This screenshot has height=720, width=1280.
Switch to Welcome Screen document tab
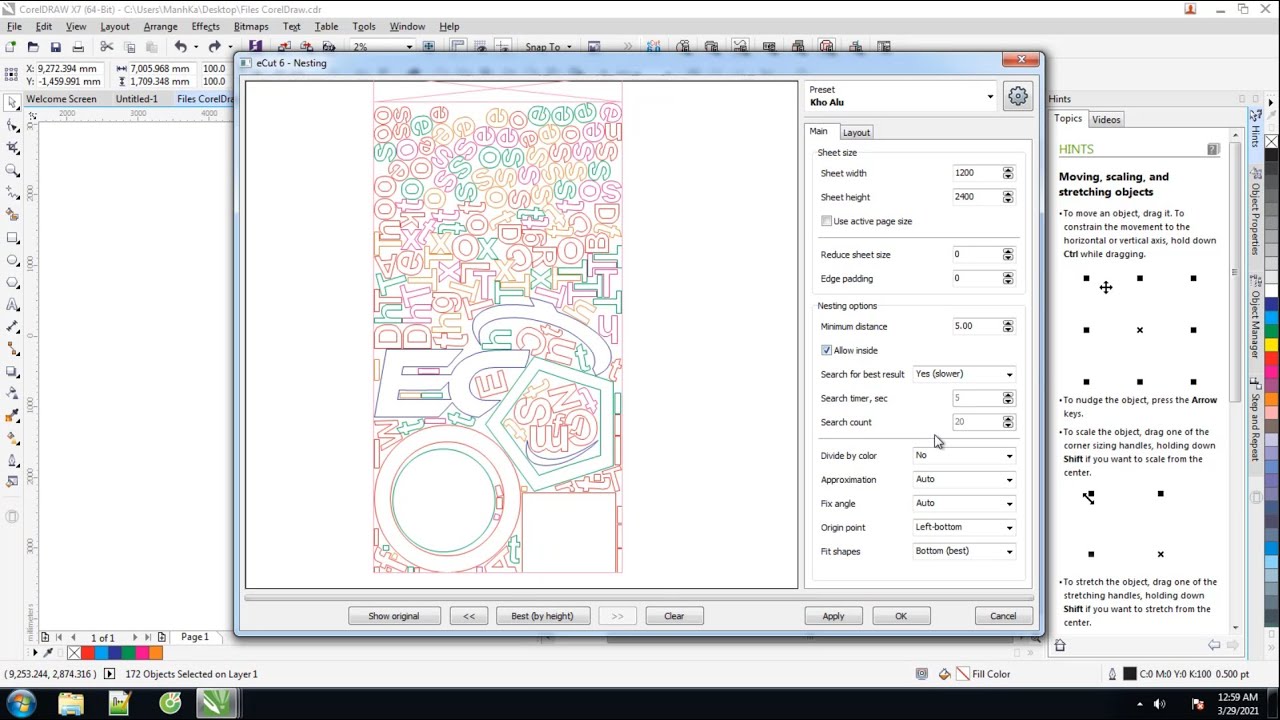tap(61, 99)
